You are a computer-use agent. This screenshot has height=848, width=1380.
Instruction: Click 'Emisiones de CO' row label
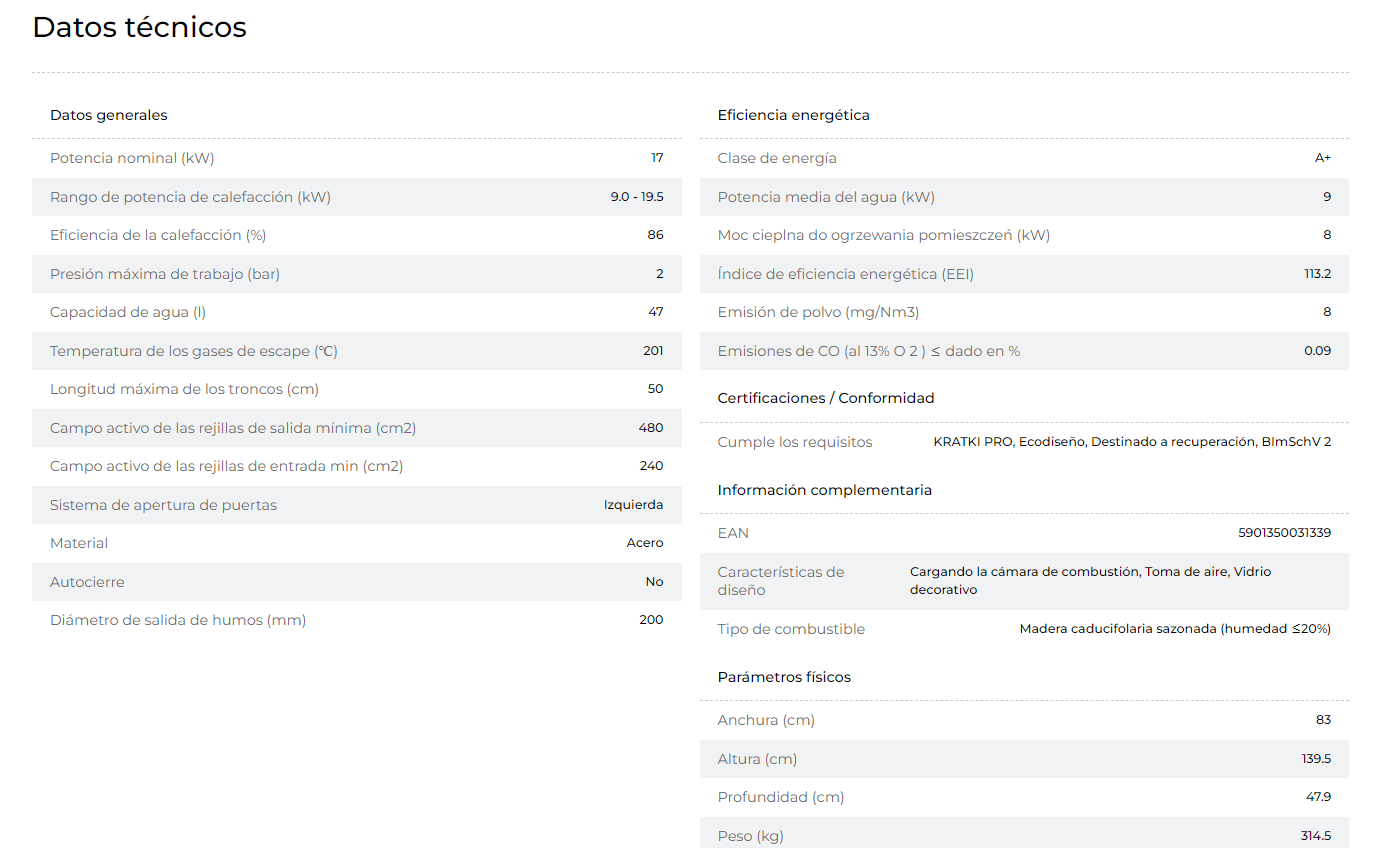(869, 351)
